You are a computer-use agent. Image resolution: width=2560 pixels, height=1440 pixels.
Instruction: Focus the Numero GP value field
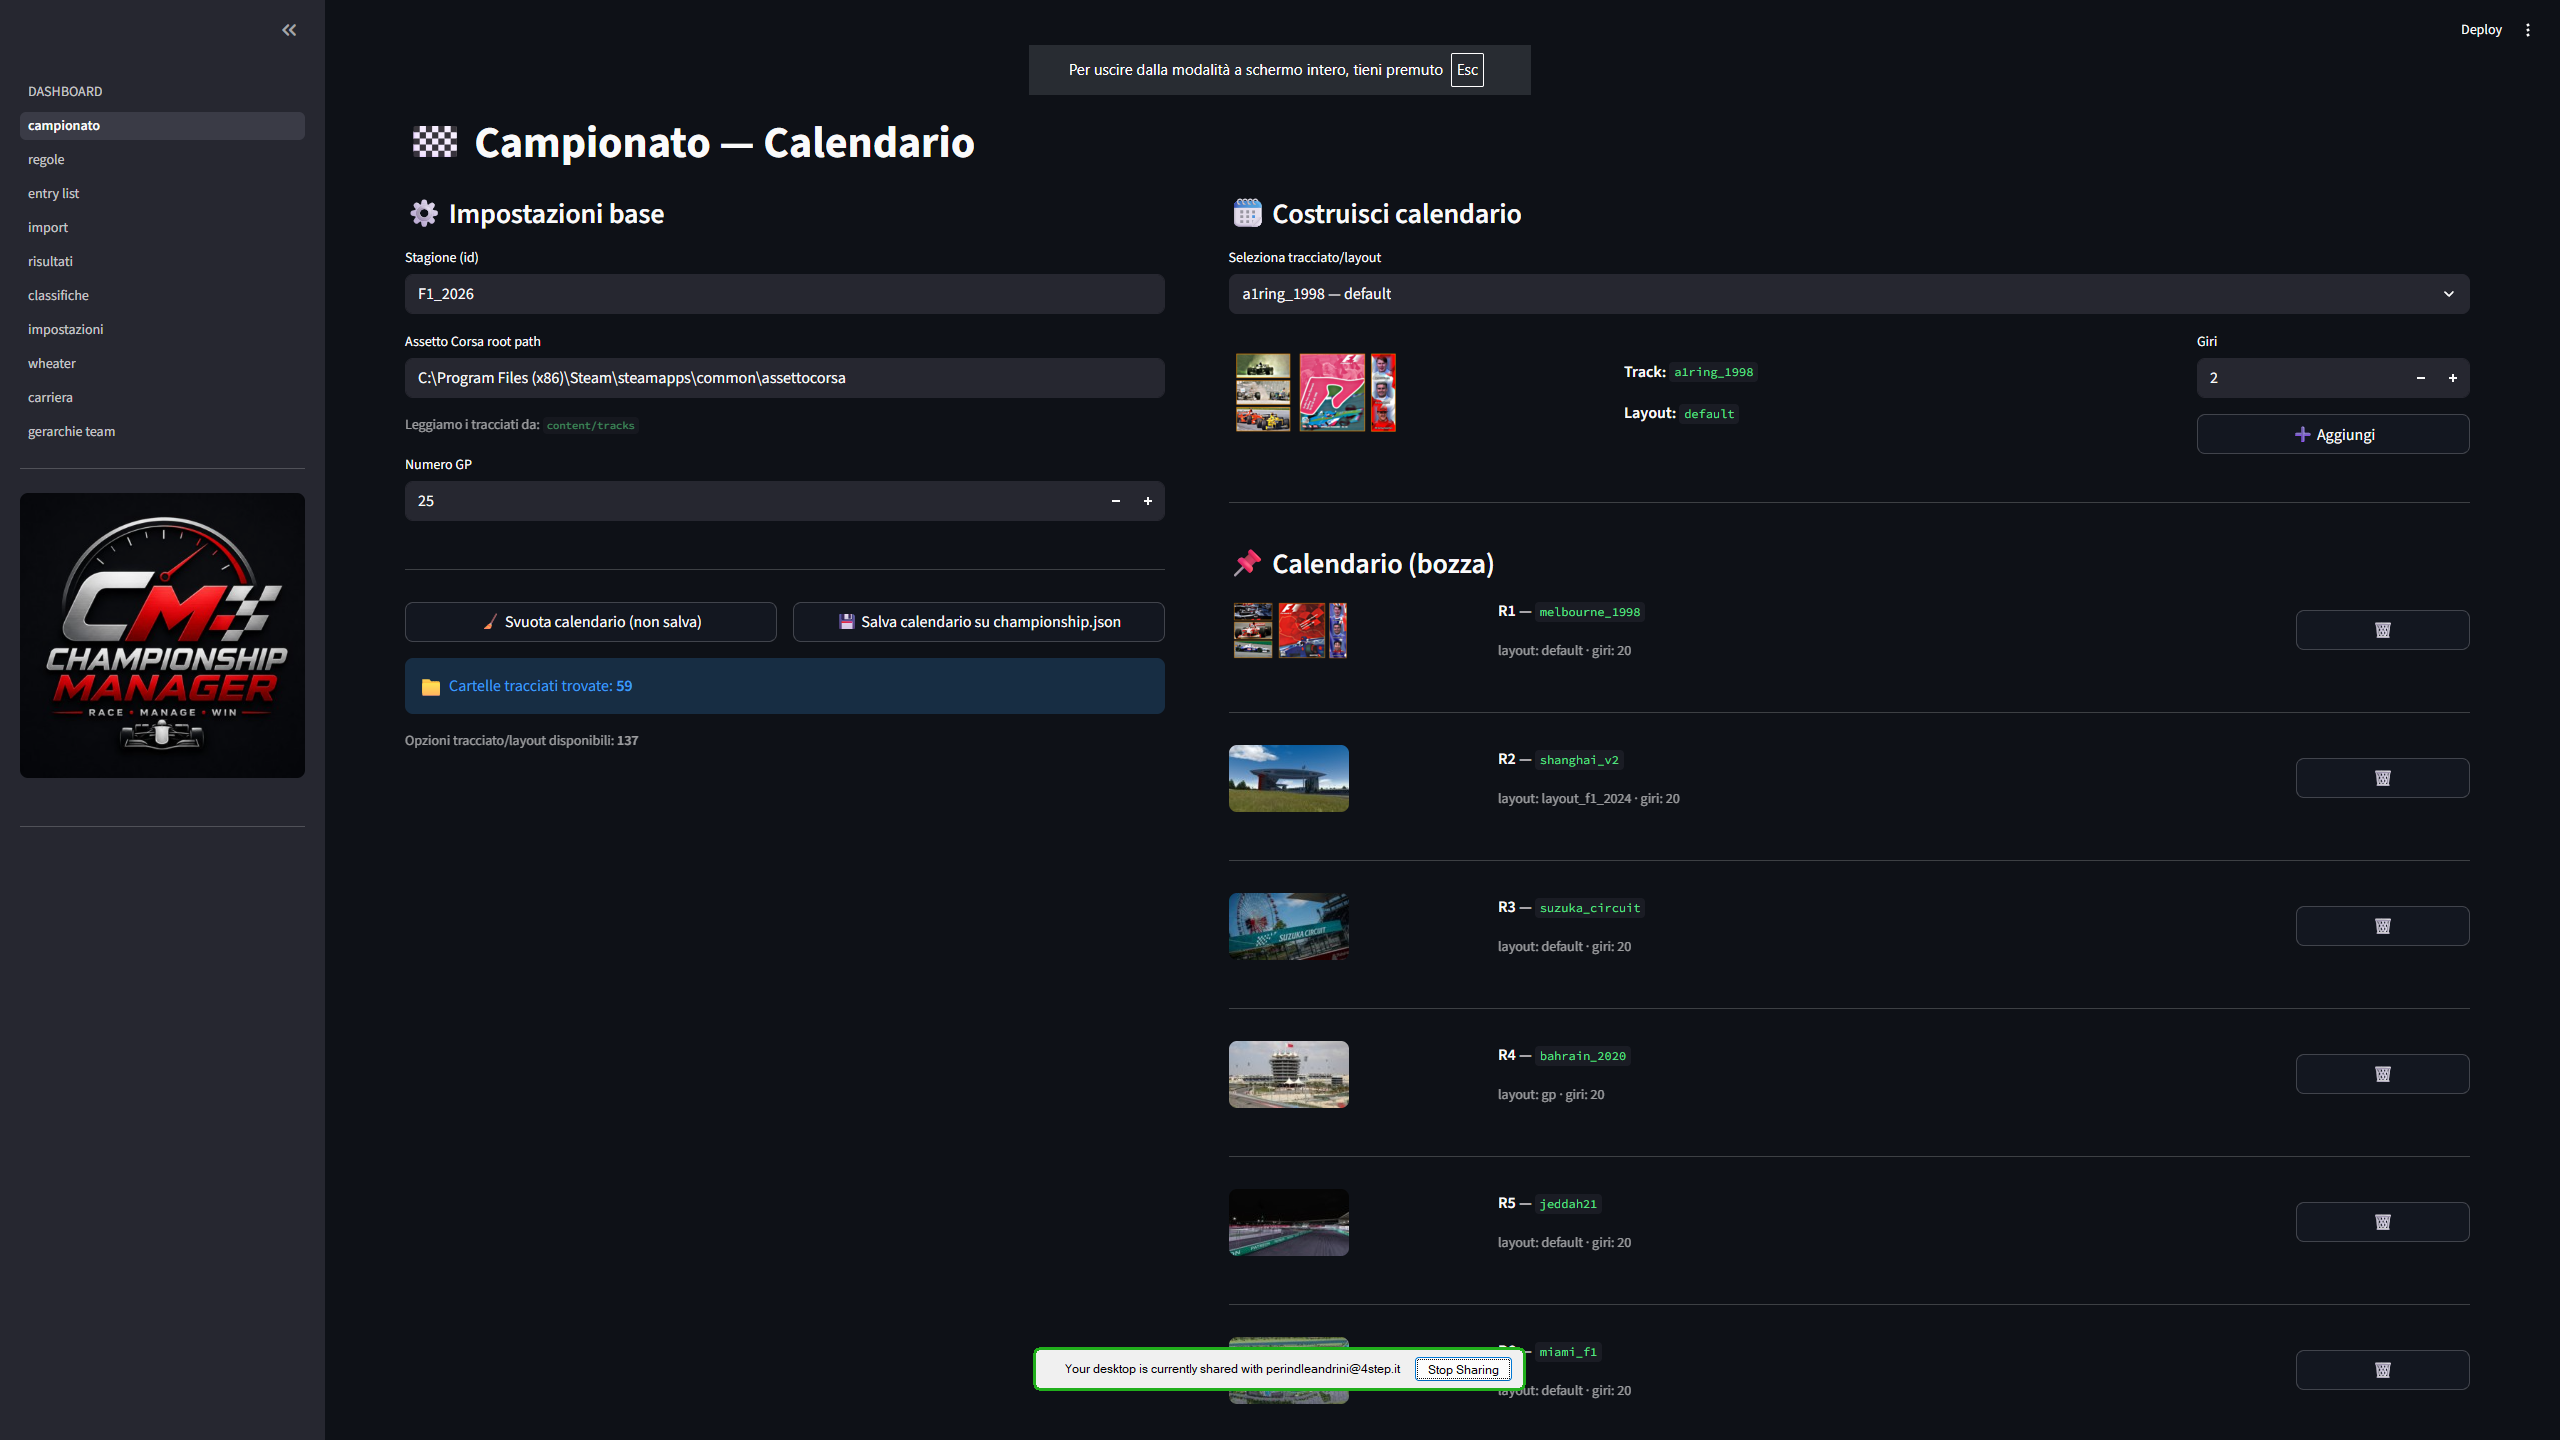point(752,501)
